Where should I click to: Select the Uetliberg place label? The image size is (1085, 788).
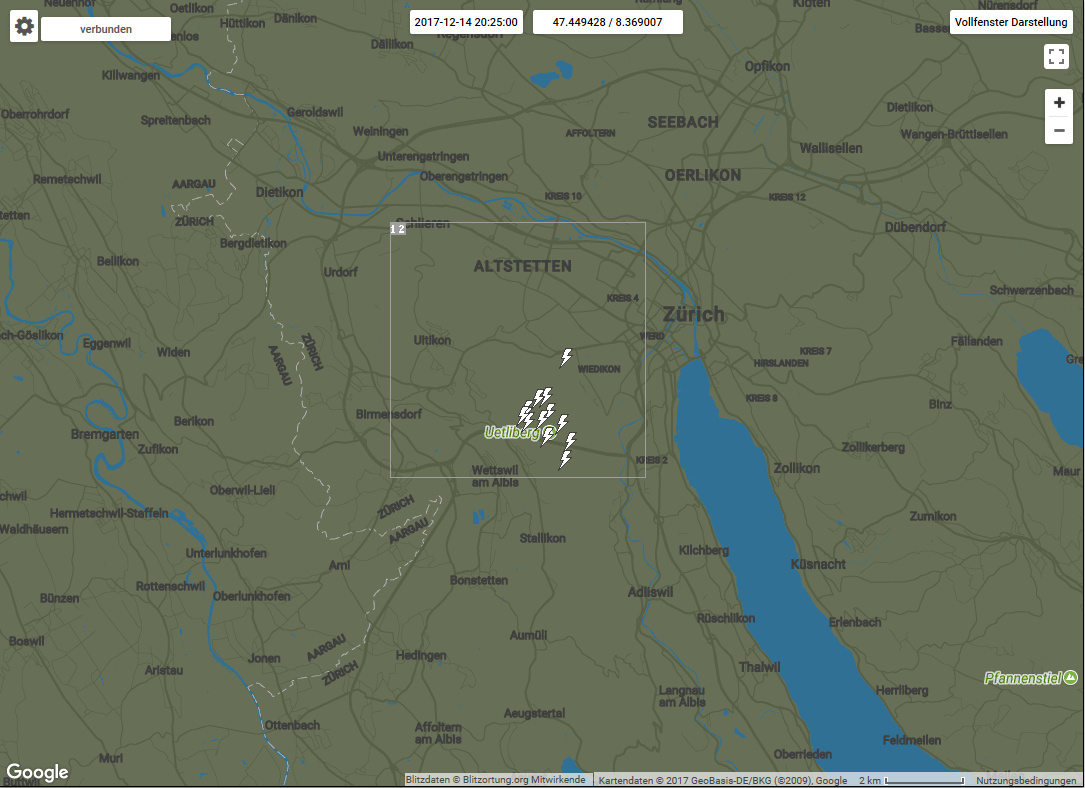pyautogui.click(x=512, y=433)
